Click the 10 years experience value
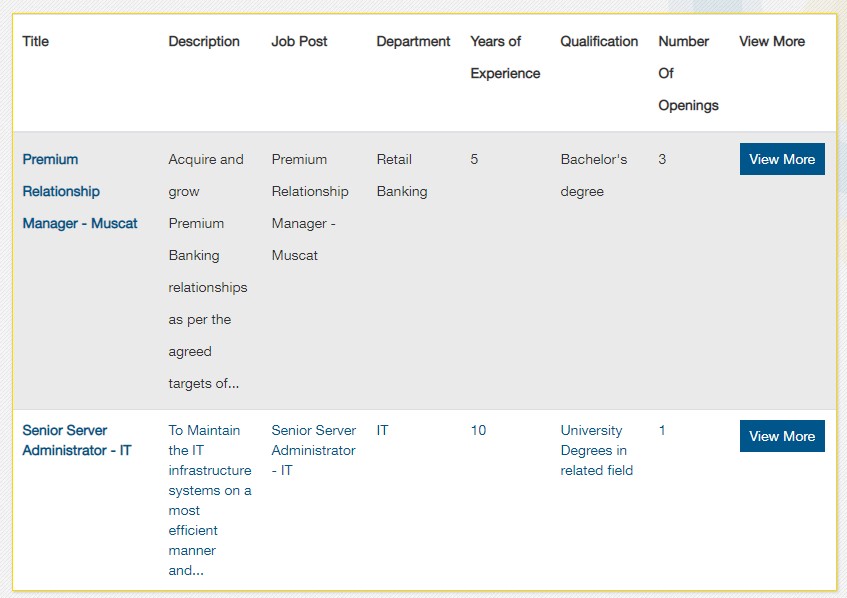This screenshot has height=598, width=847. pyautogui.click(x=478, y=431)
